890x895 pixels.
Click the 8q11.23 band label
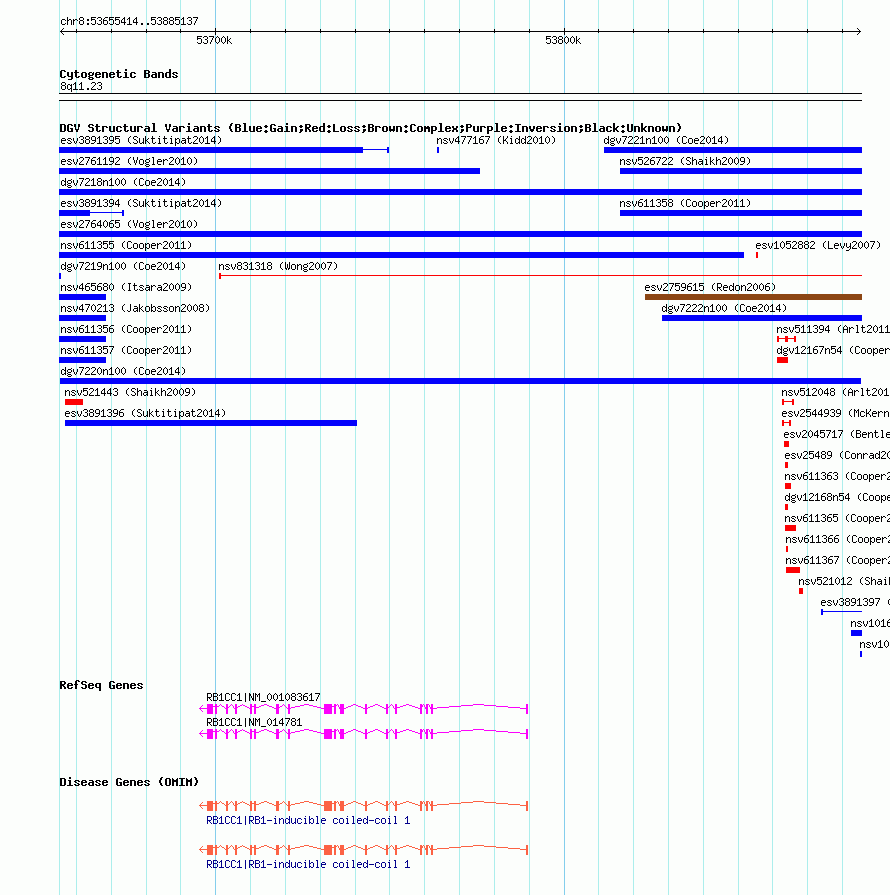click(x=81, y=87)
